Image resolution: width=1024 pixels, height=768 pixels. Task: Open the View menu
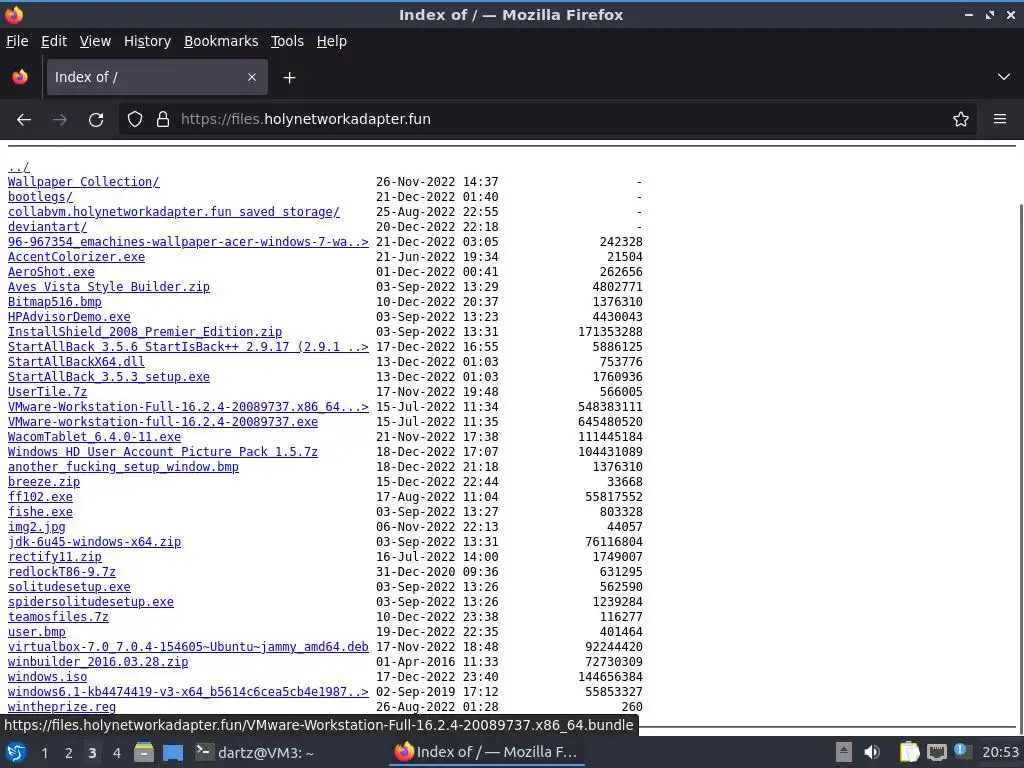(x=95, y=41)
